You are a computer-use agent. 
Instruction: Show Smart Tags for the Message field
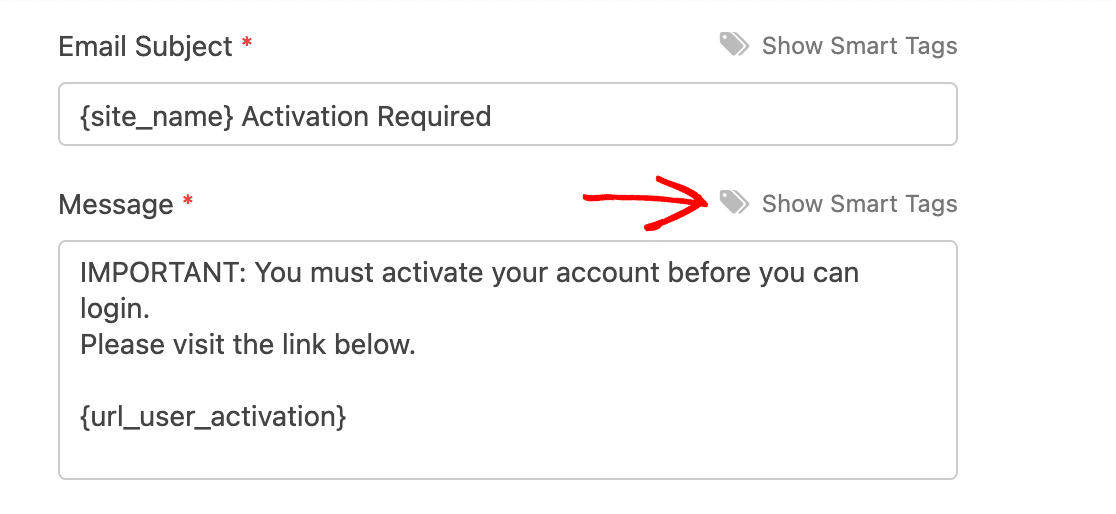coord(859,204)
